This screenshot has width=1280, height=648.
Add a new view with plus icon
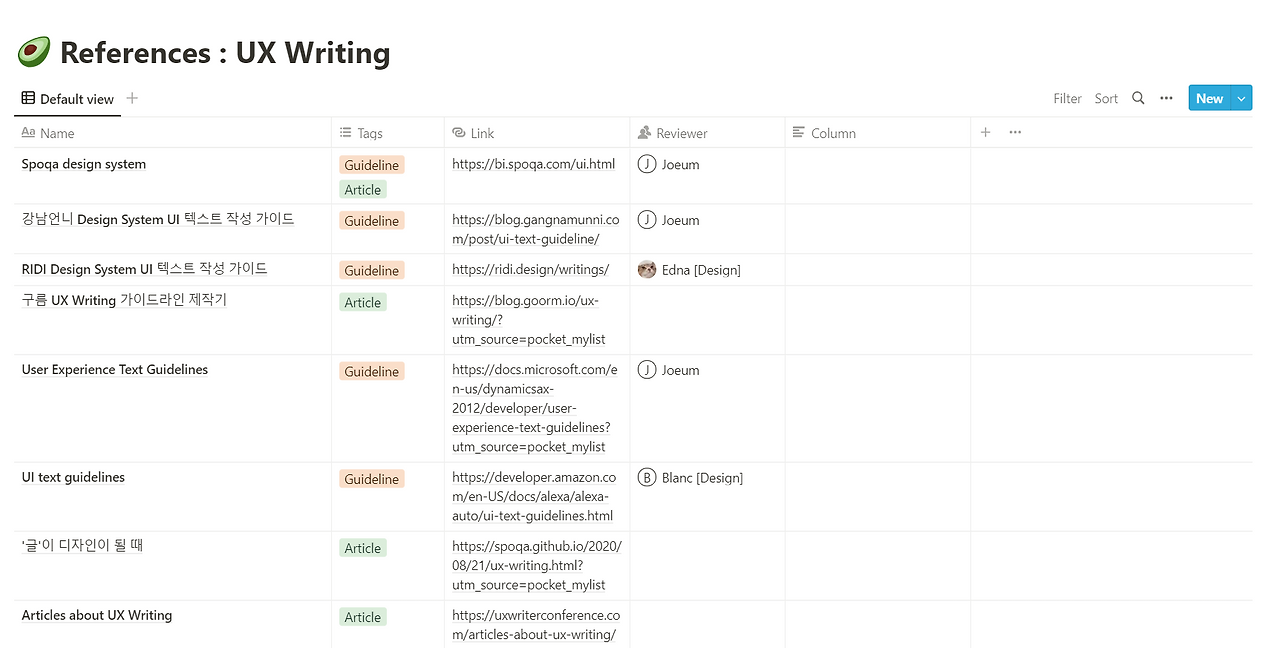[x=132, y=98]
